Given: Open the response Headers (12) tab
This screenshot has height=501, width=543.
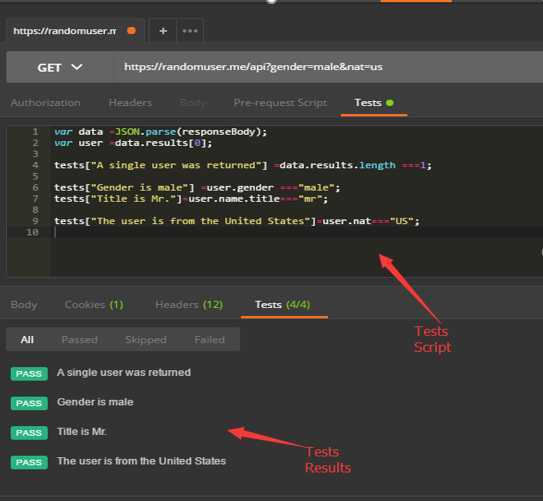Looking at the screenshot, I should coord(189,305).
